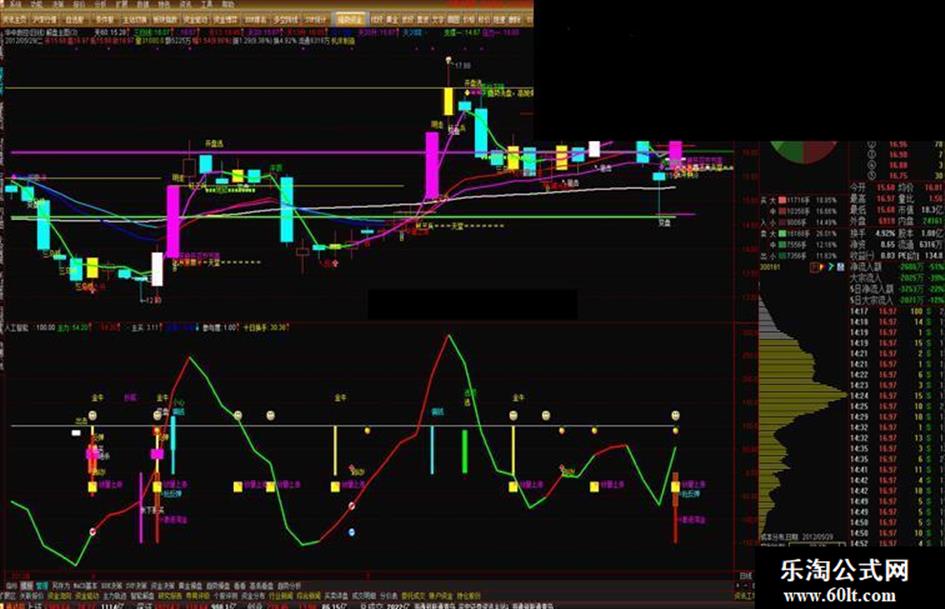Click the small sell order green swatch (出 小)
Image resolution: width=945 pixels, height=609 pixels.
point(781,256)
